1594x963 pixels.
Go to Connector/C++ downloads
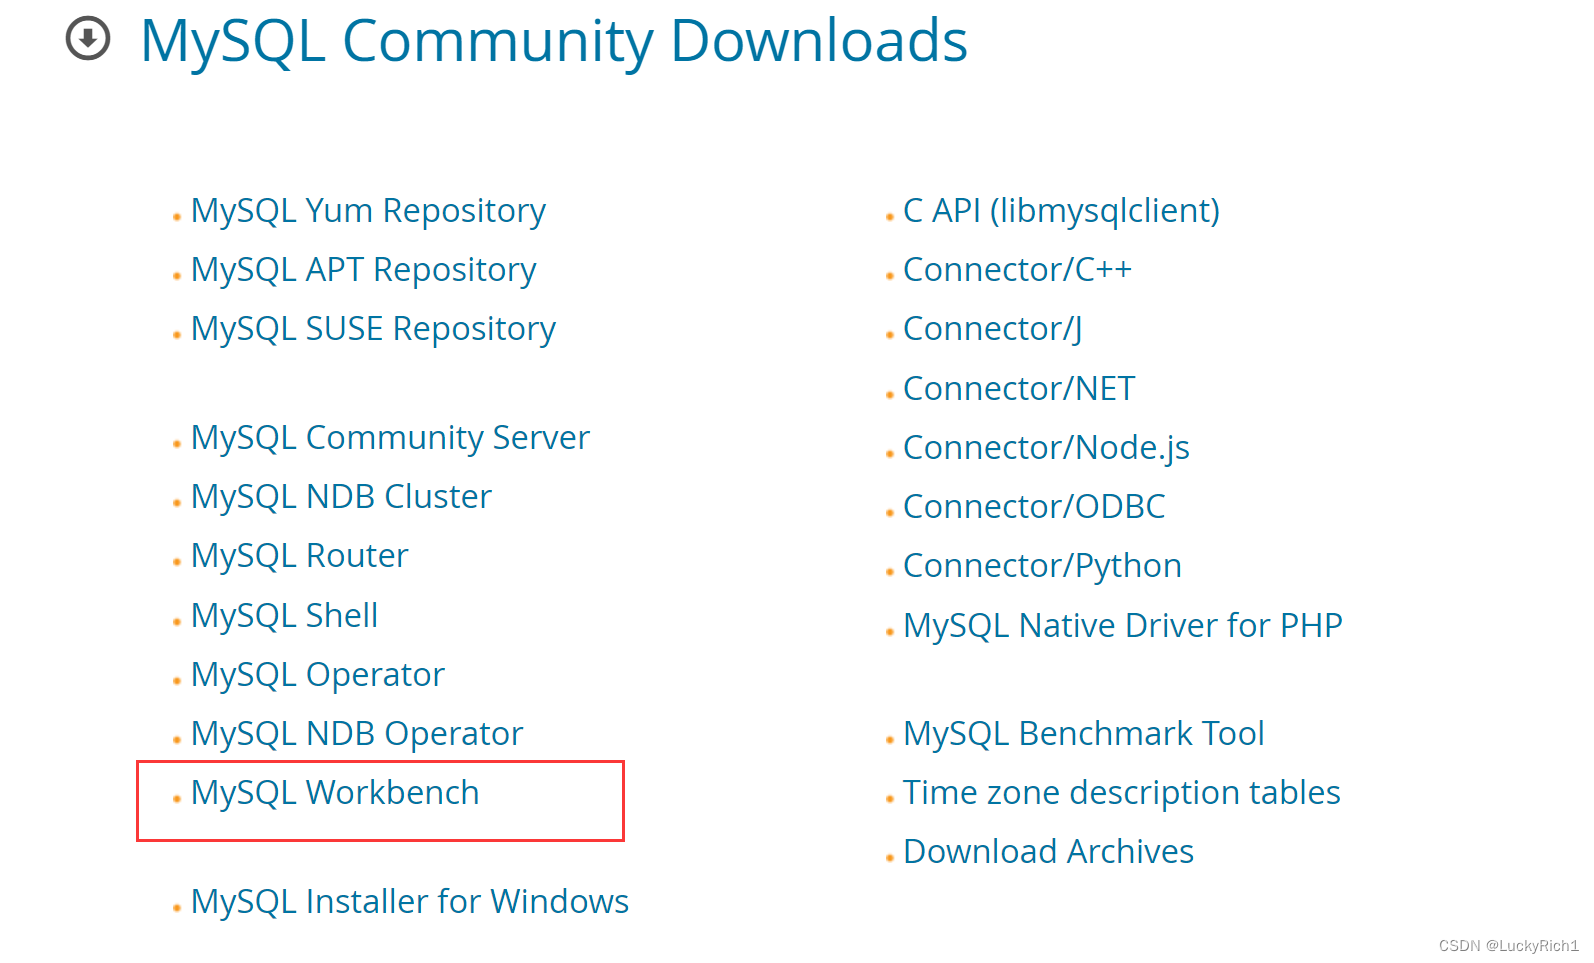pos(1017,270)
